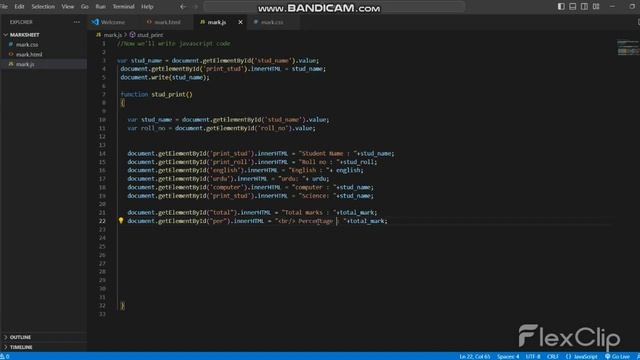Close the mark.js editor tab
This screenshot has height=360, width=640.
coord(240,22)
